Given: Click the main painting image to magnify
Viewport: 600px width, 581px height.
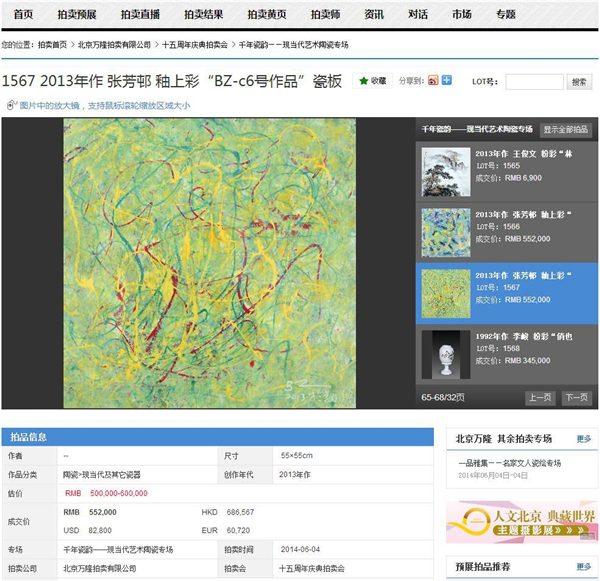Looking at the screenshot, I should [x=209, y=263].
